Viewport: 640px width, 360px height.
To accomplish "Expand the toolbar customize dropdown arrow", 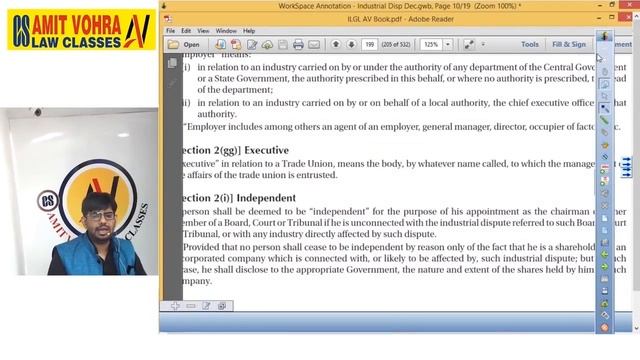I will [x=483, y=44].
